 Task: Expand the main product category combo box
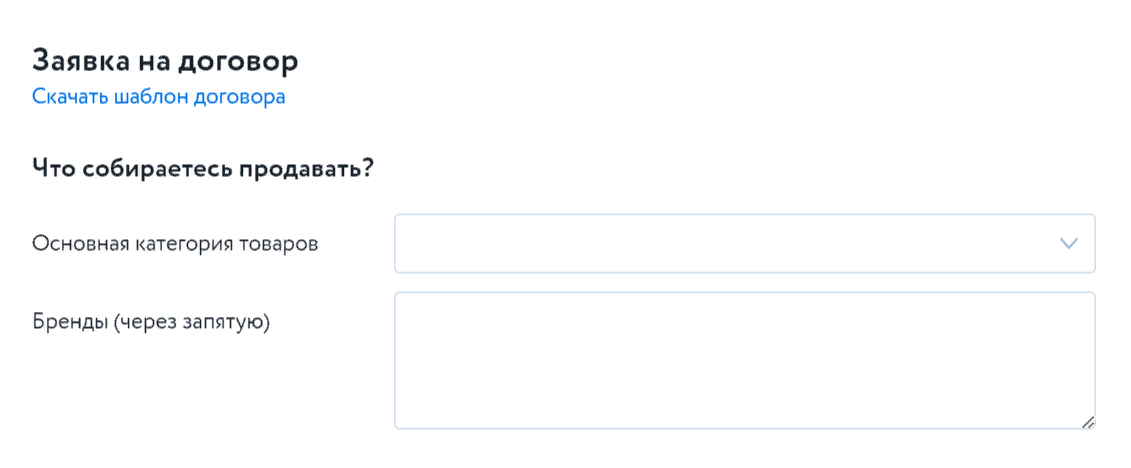point(744,243)
